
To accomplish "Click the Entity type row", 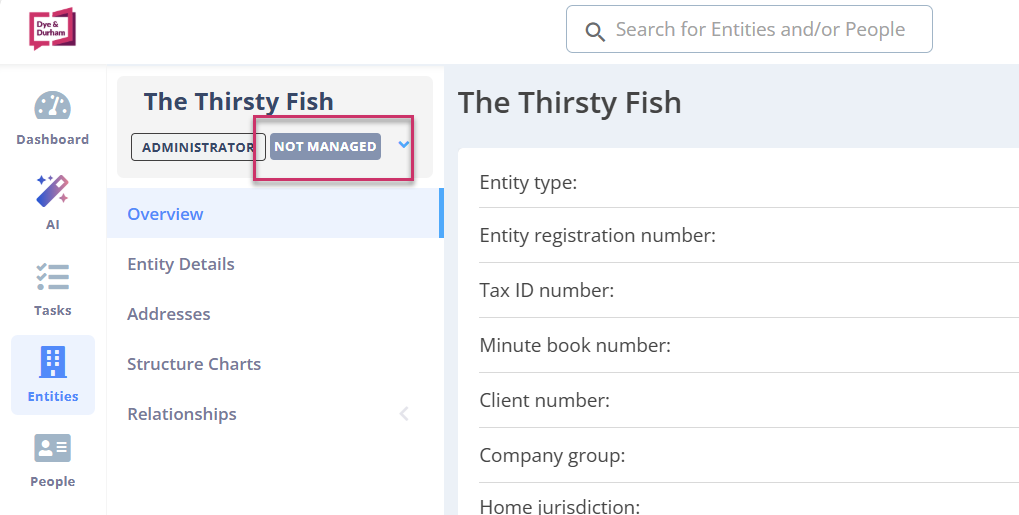I will click(749, 182).
